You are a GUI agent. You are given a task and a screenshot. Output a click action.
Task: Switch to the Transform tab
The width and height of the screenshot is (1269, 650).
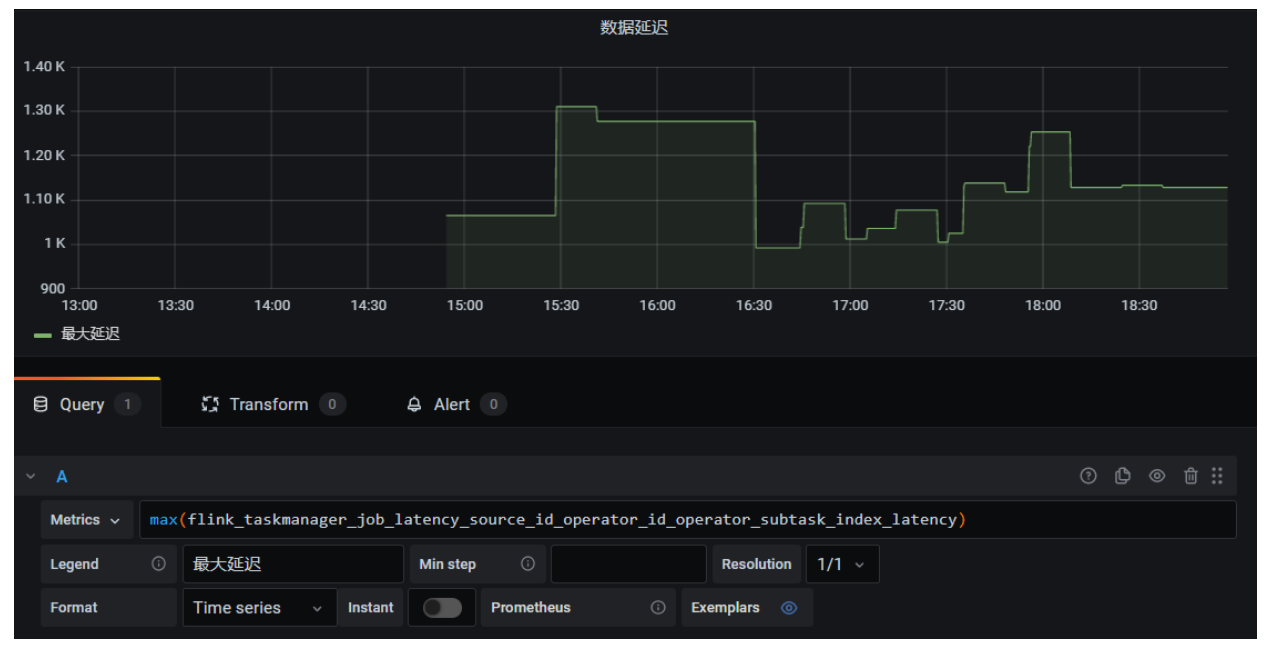(x=268, y=404)
